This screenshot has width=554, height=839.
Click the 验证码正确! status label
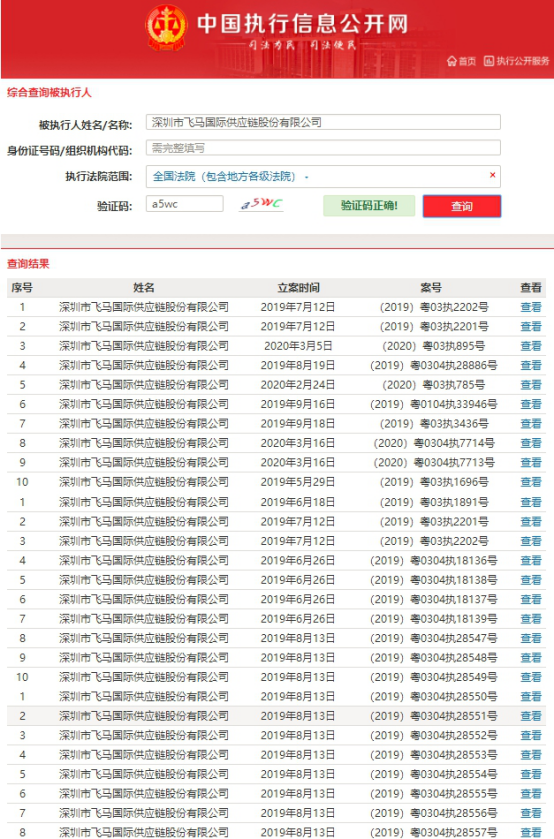point(369,205)
